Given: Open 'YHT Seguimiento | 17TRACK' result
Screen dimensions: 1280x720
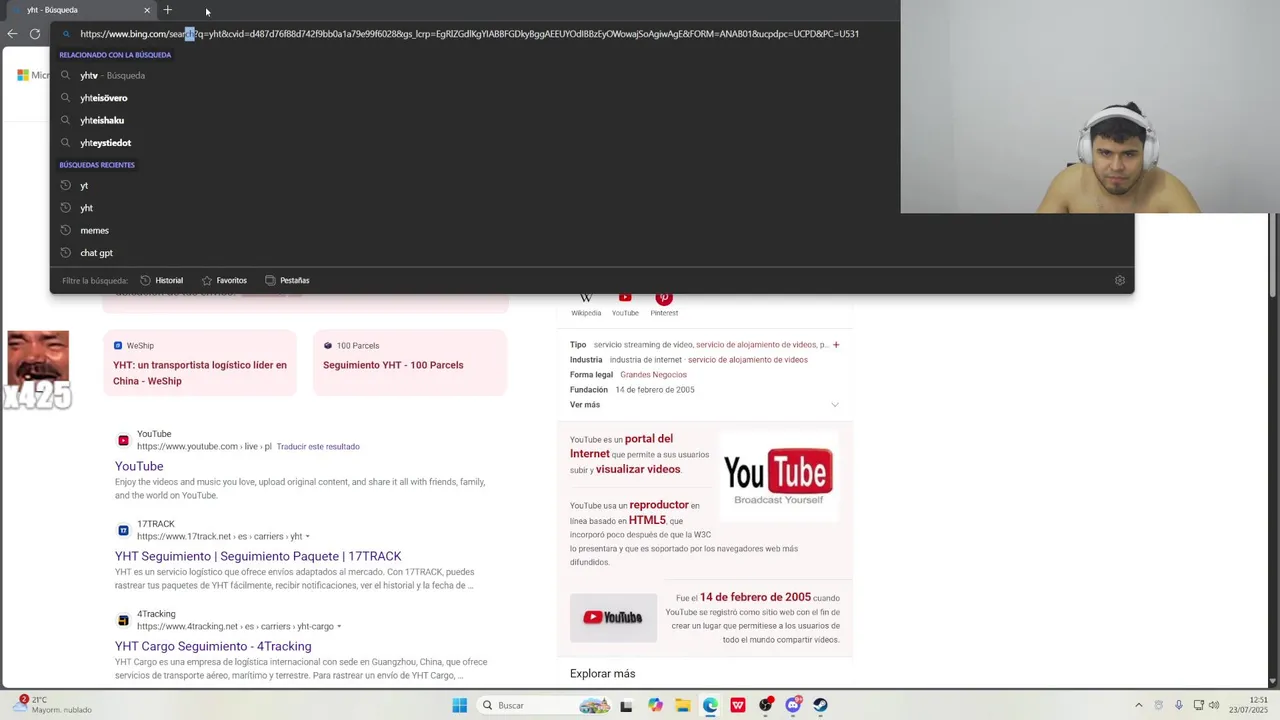Looking at the screenshot, I should (258, 556).
